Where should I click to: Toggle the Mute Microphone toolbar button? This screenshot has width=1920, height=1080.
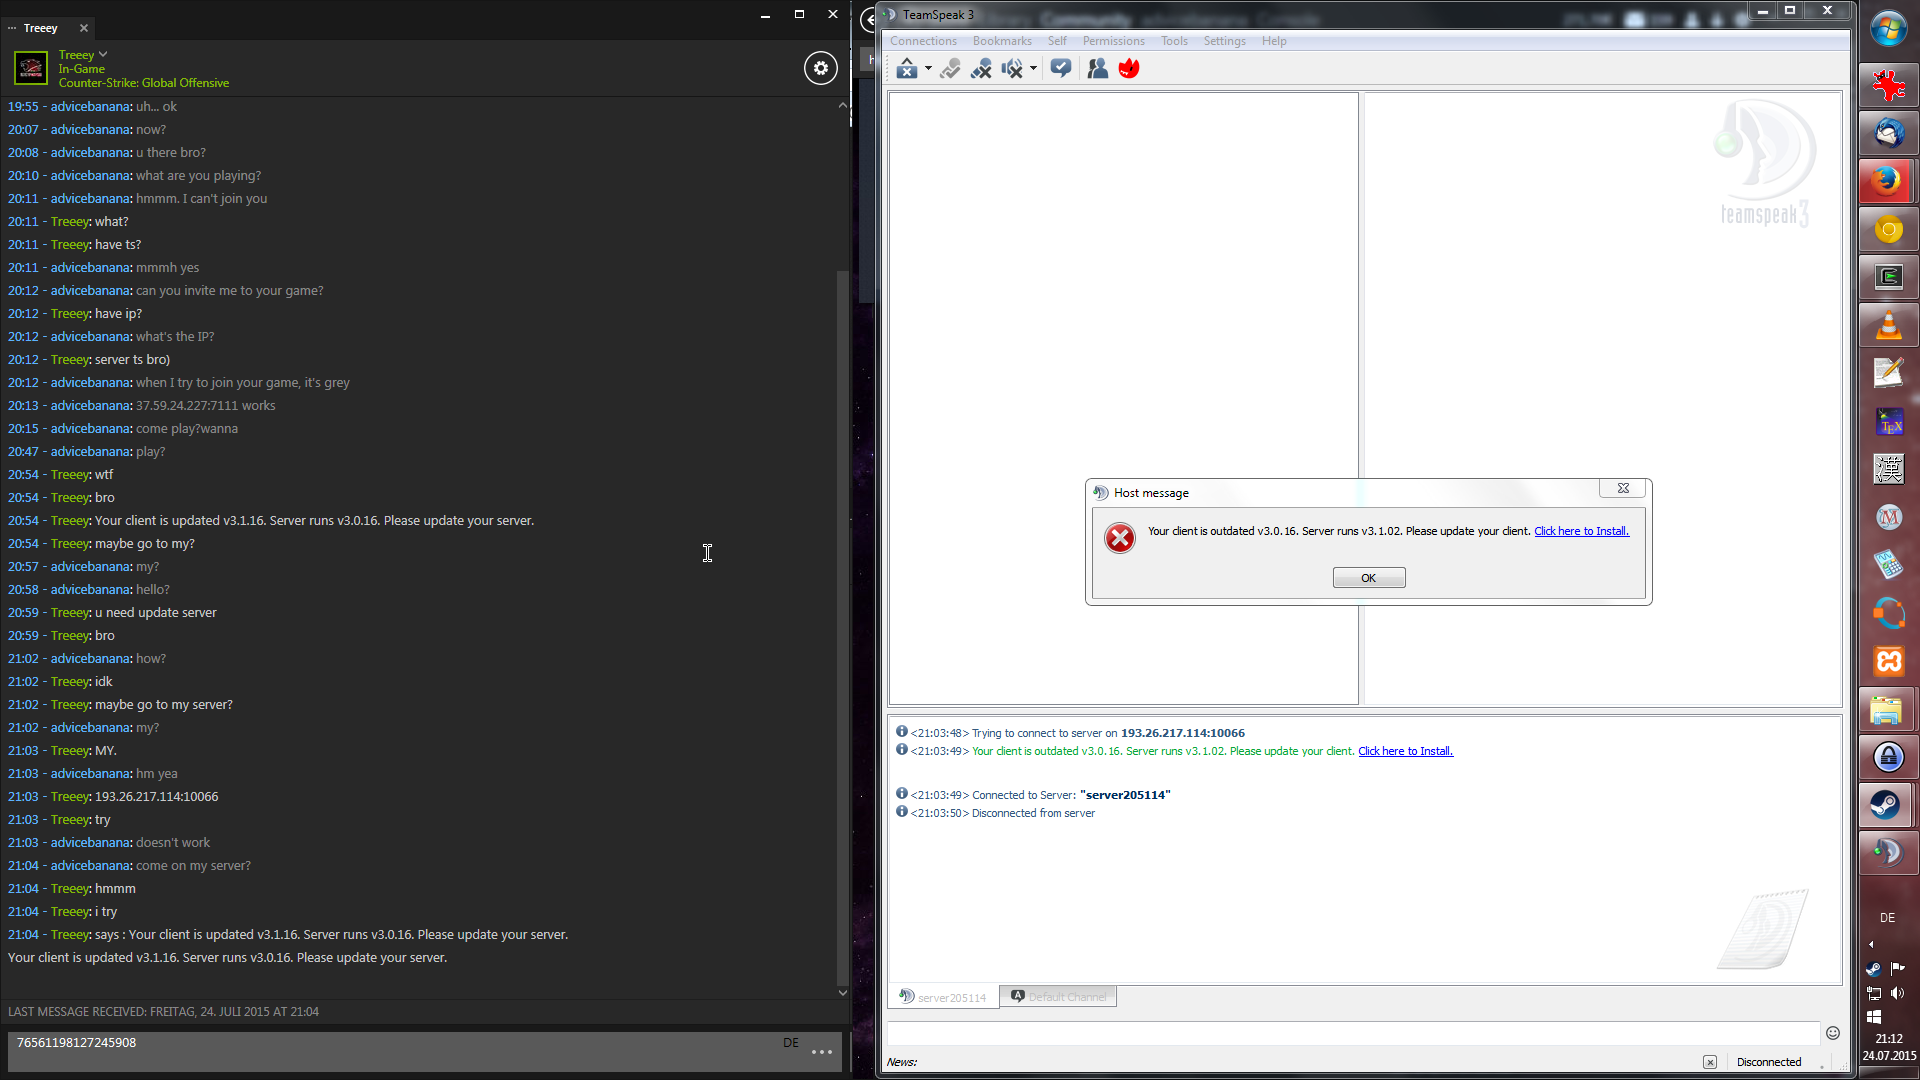click(981, 68)
